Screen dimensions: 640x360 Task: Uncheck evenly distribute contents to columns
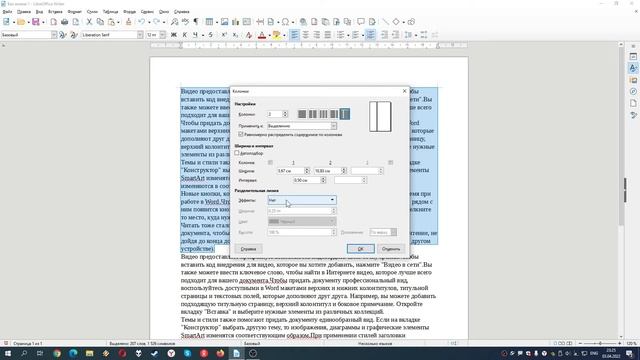tap(241, 134)
